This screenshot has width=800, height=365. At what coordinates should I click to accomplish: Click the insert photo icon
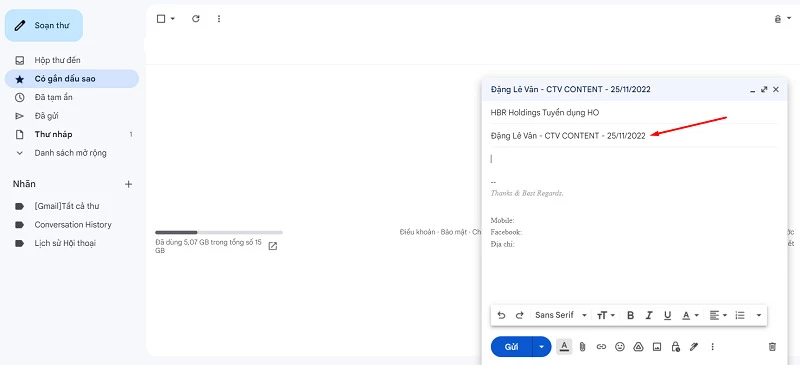point(657,347)
